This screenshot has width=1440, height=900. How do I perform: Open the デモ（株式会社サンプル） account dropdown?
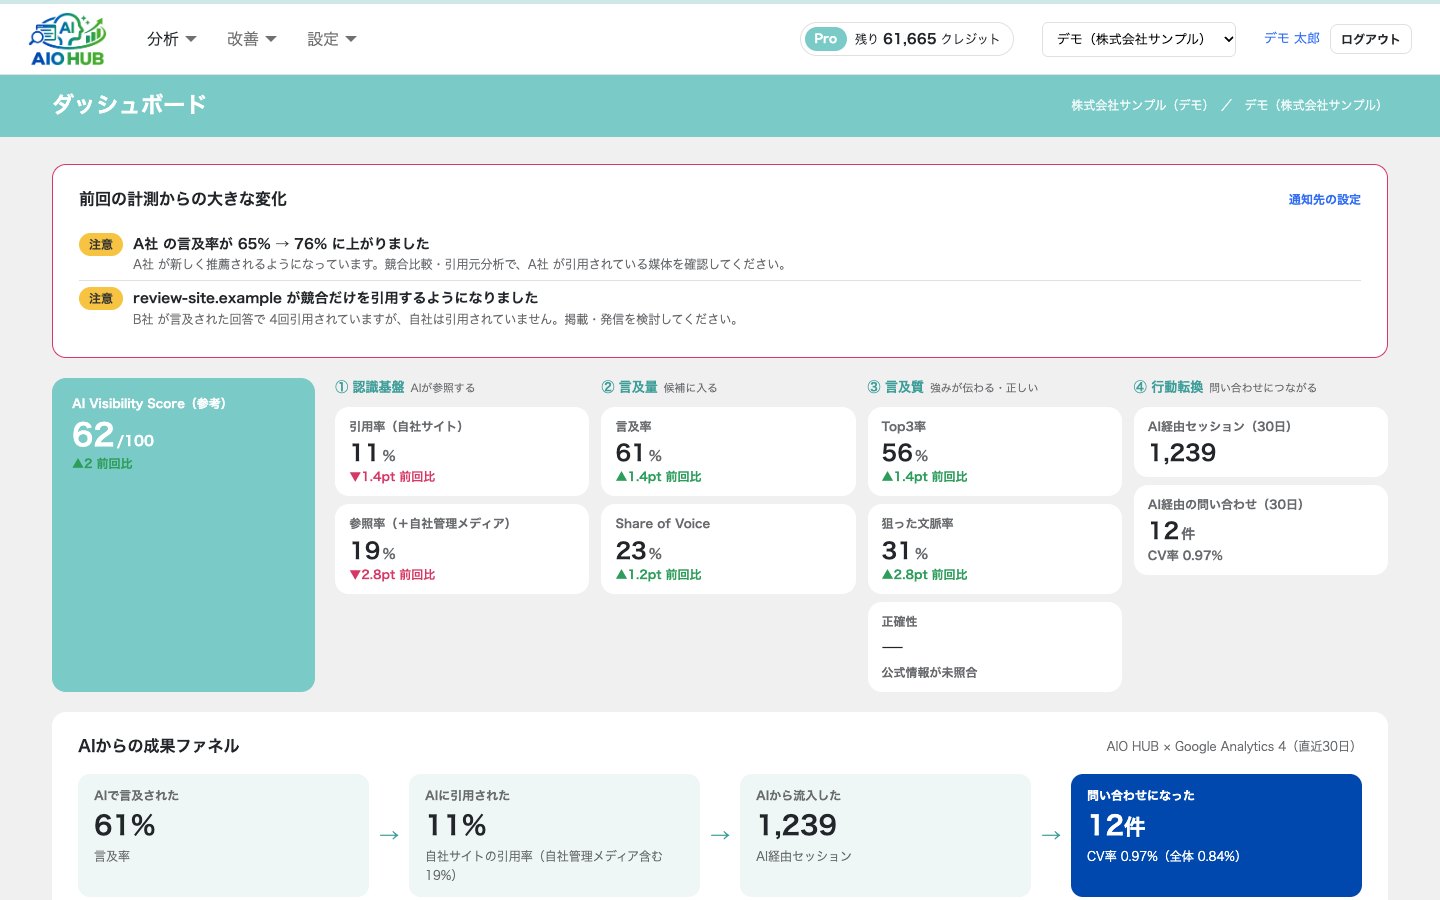pyautogui.click(x=1139, y=39)
